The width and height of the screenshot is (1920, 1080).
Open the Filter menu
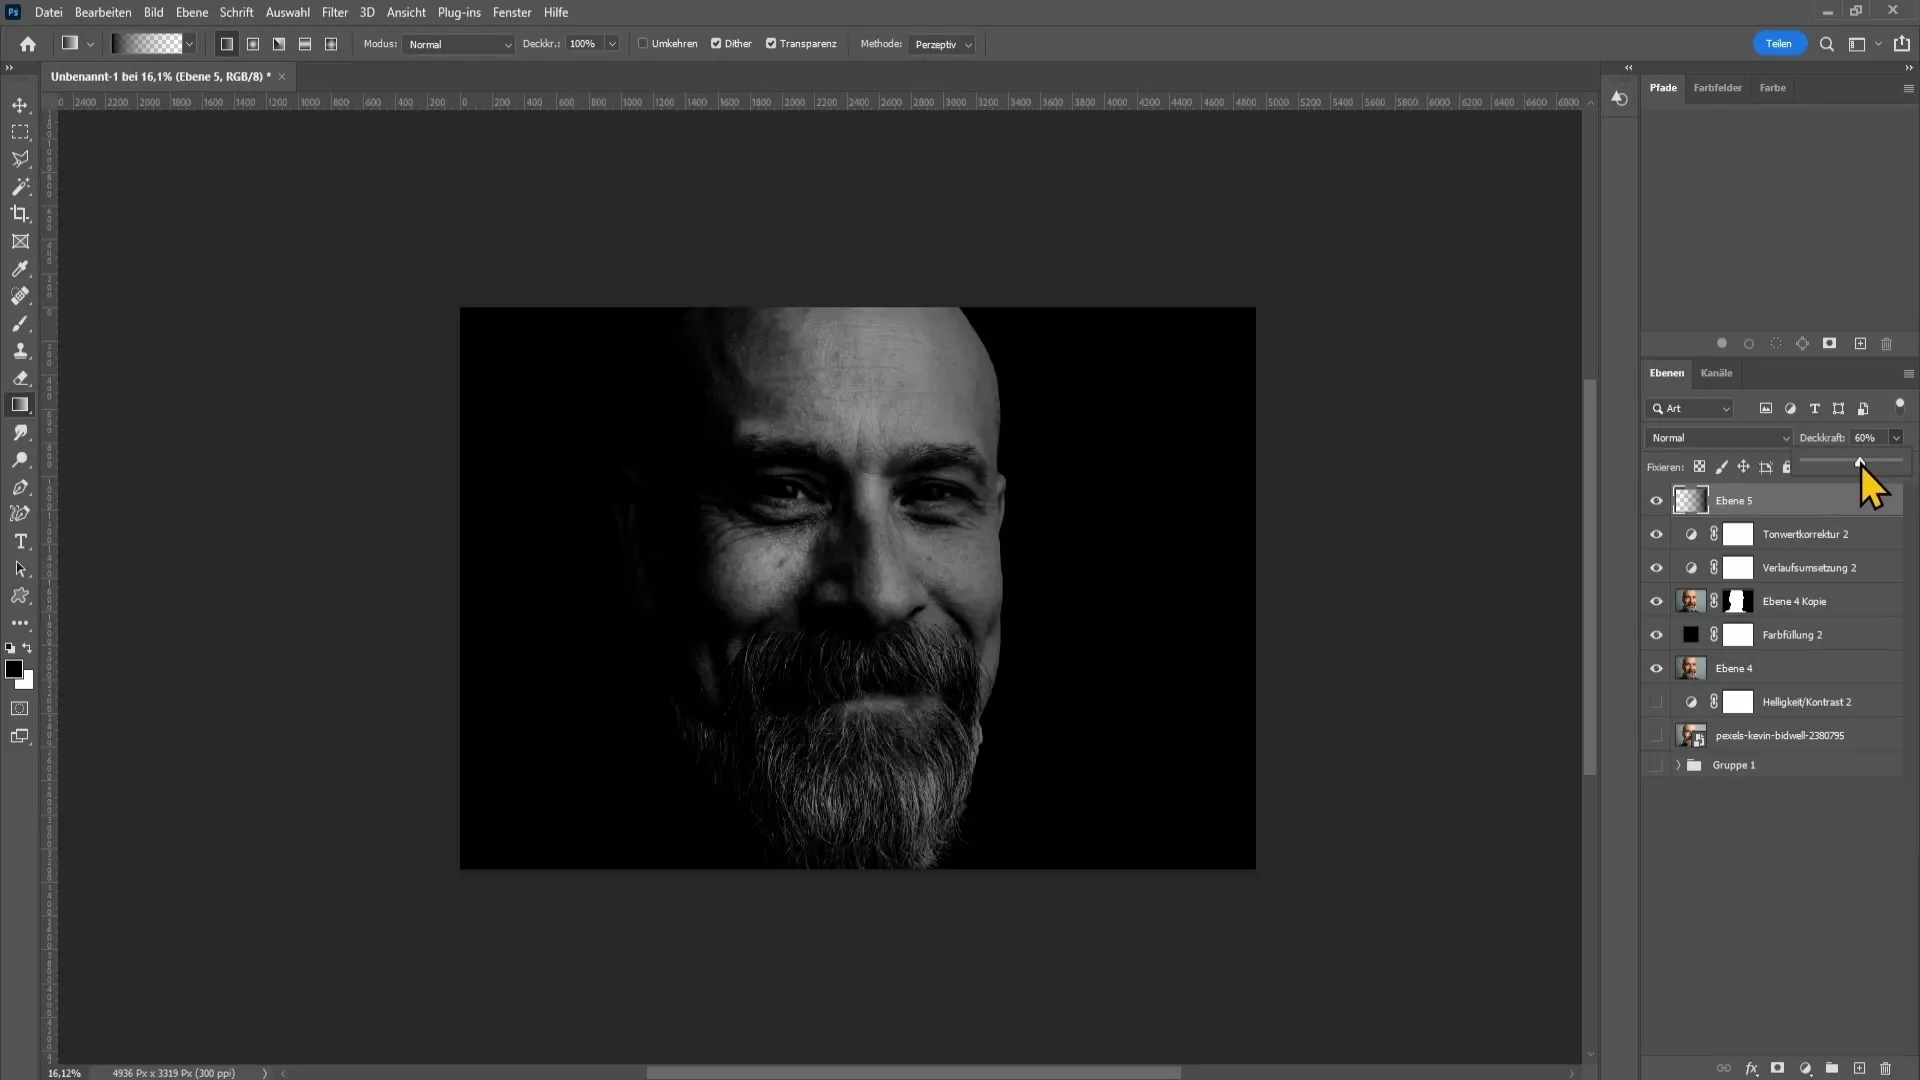[334, 12]
